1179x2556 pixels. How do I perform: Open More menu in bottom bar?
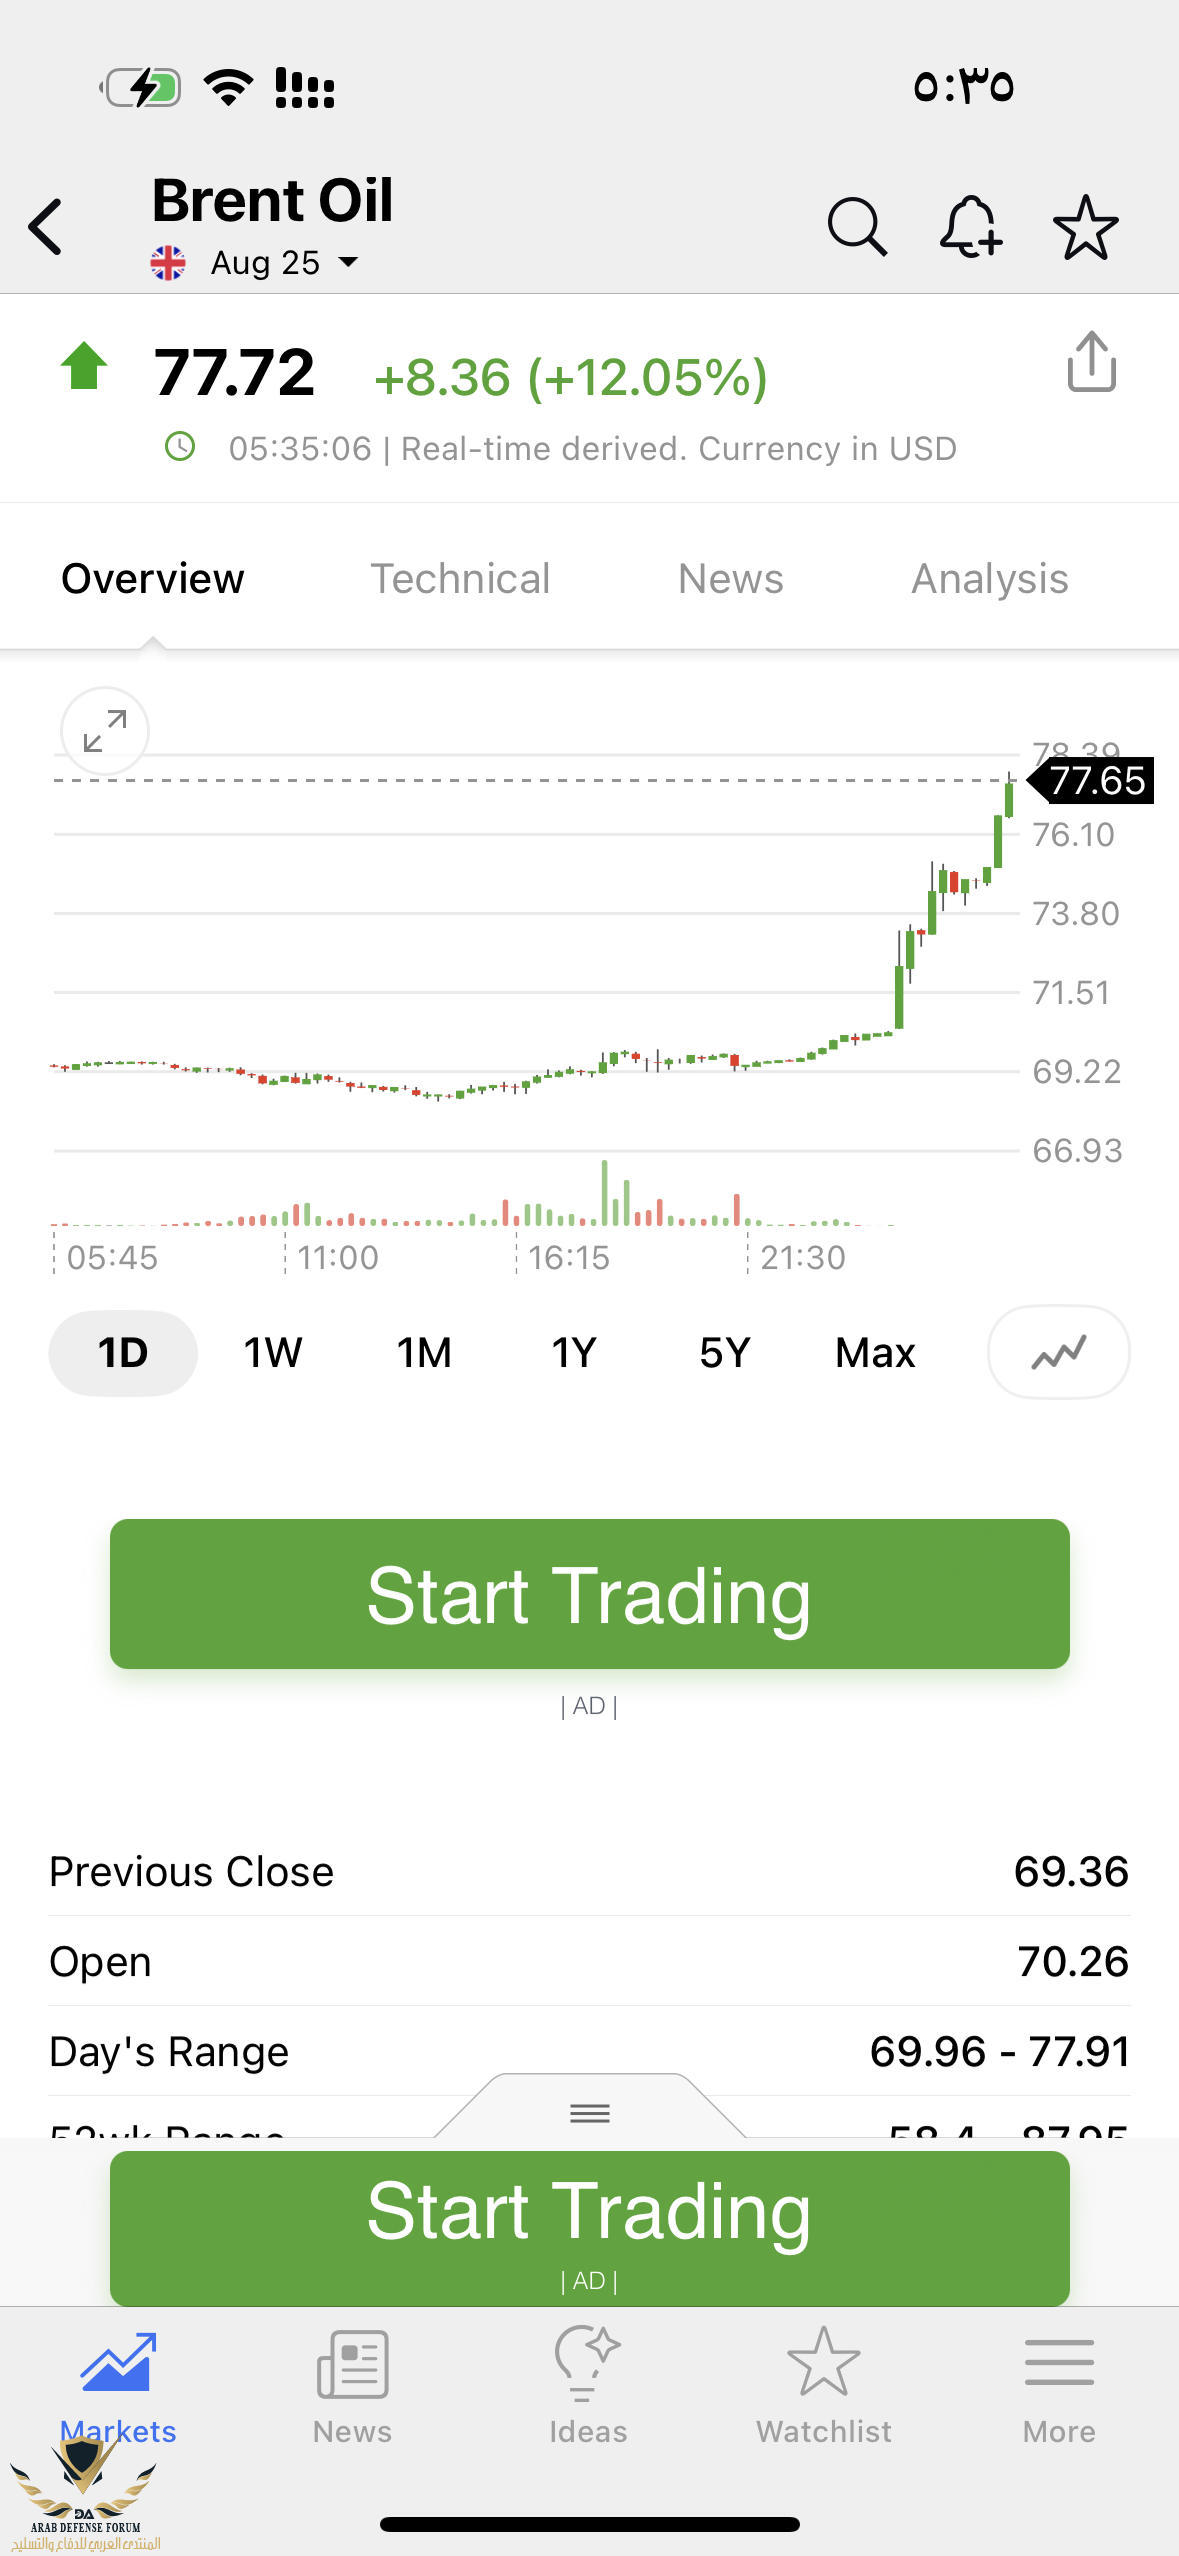[1059, 2386]
